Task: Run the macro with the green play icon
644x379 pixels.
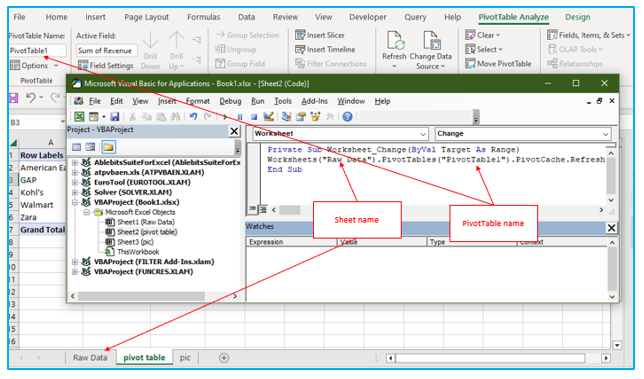Action: click(x=225, y=117)
